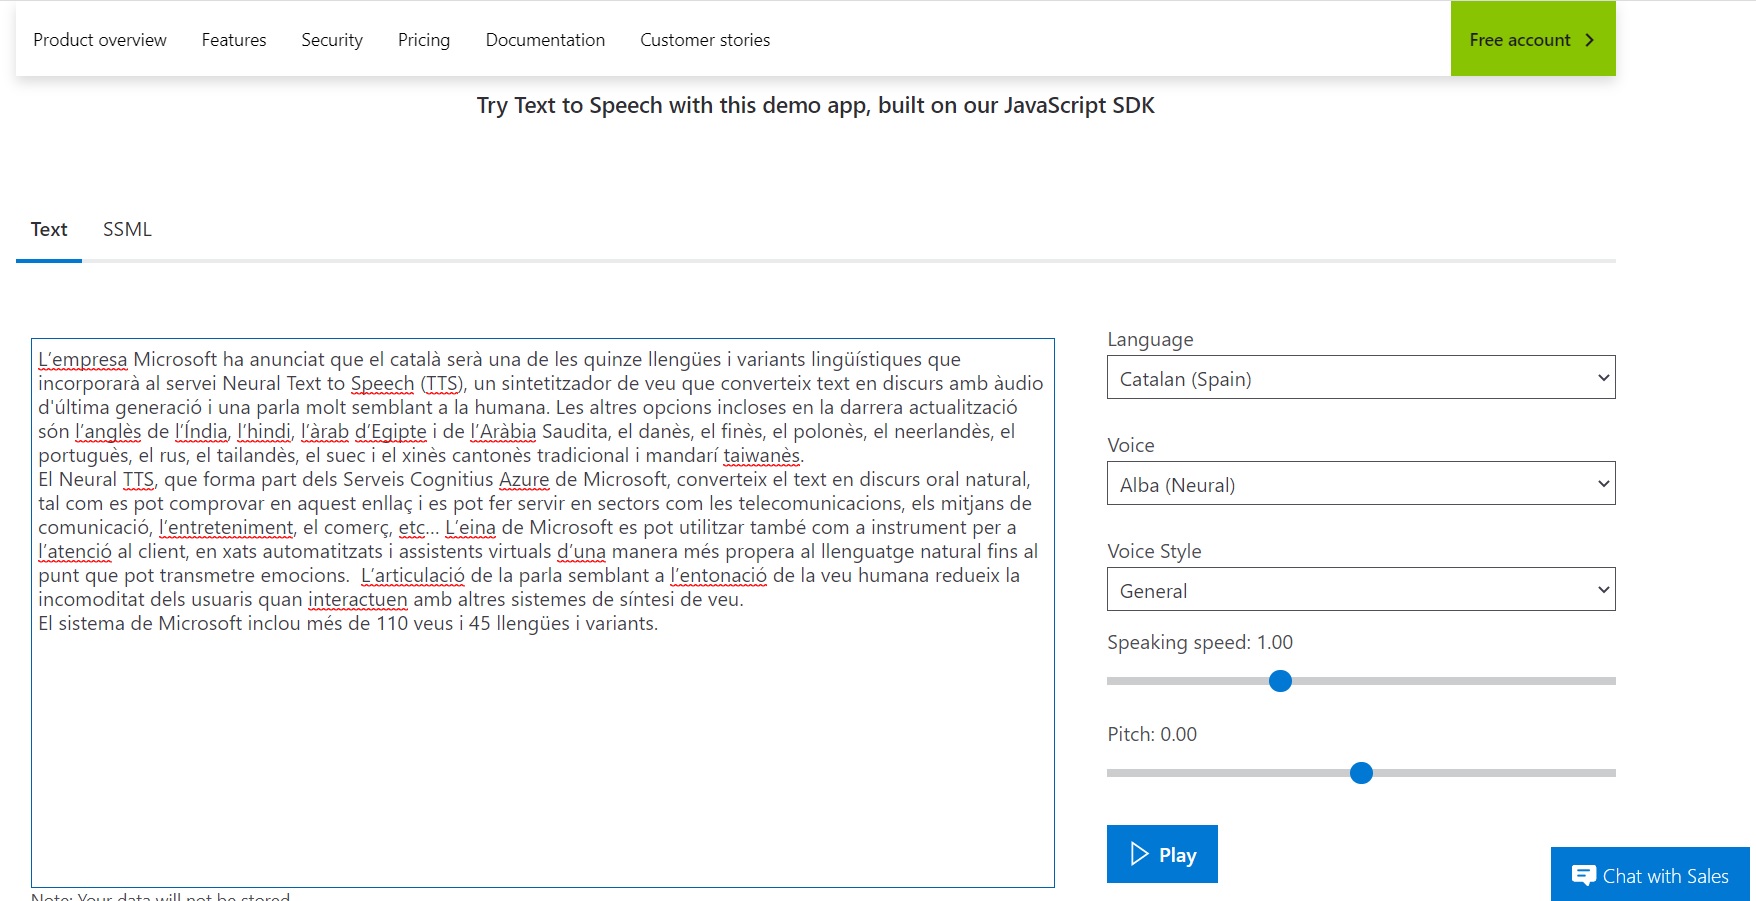Screen dimensions: 1756x901
Task: Go to the Features page
Action: (x=234, y=40)
